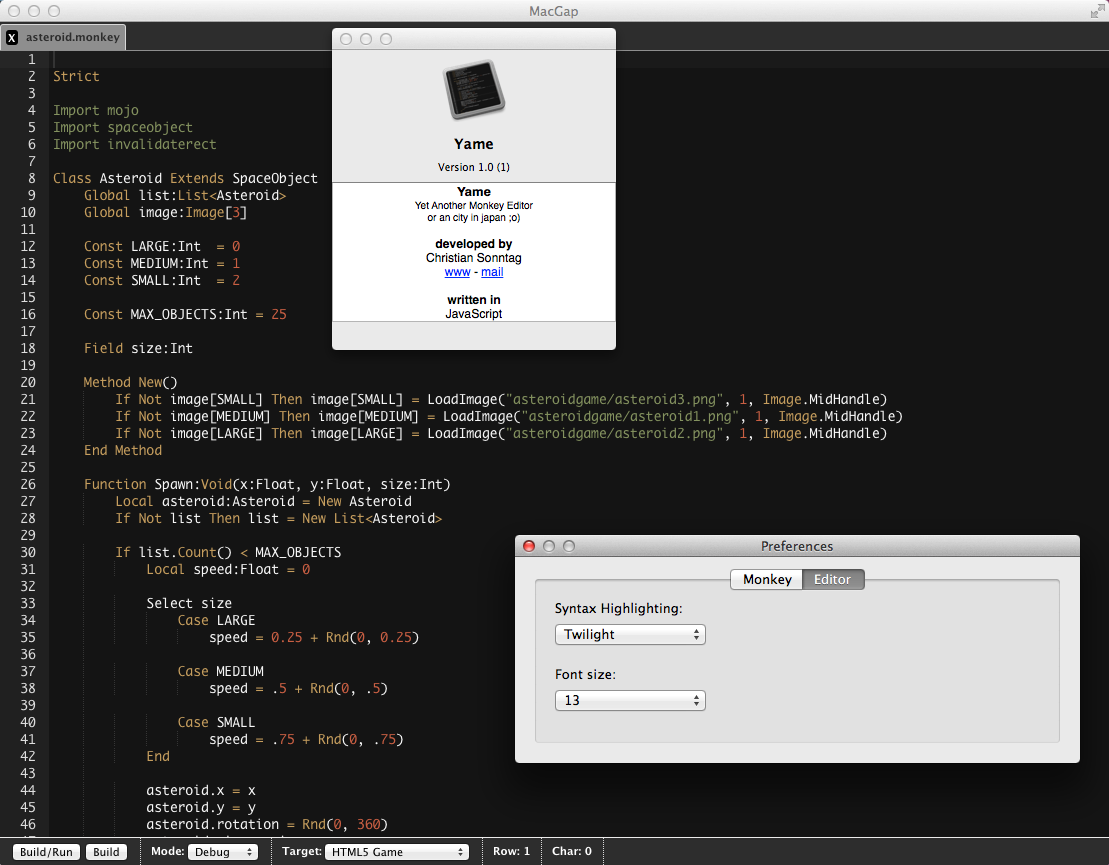The height and width of the screenshot is (865, 1109).
Task: Close the Preferences window with the red button
Action: [x=529, y=546]
